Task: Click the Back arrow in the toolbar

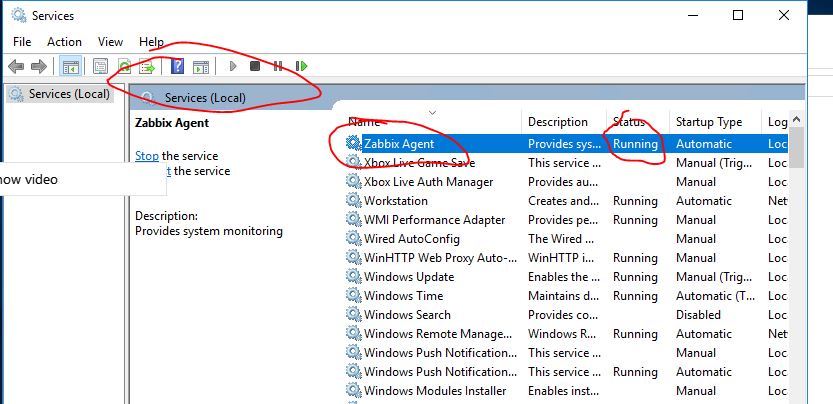Action: (15, 67)
